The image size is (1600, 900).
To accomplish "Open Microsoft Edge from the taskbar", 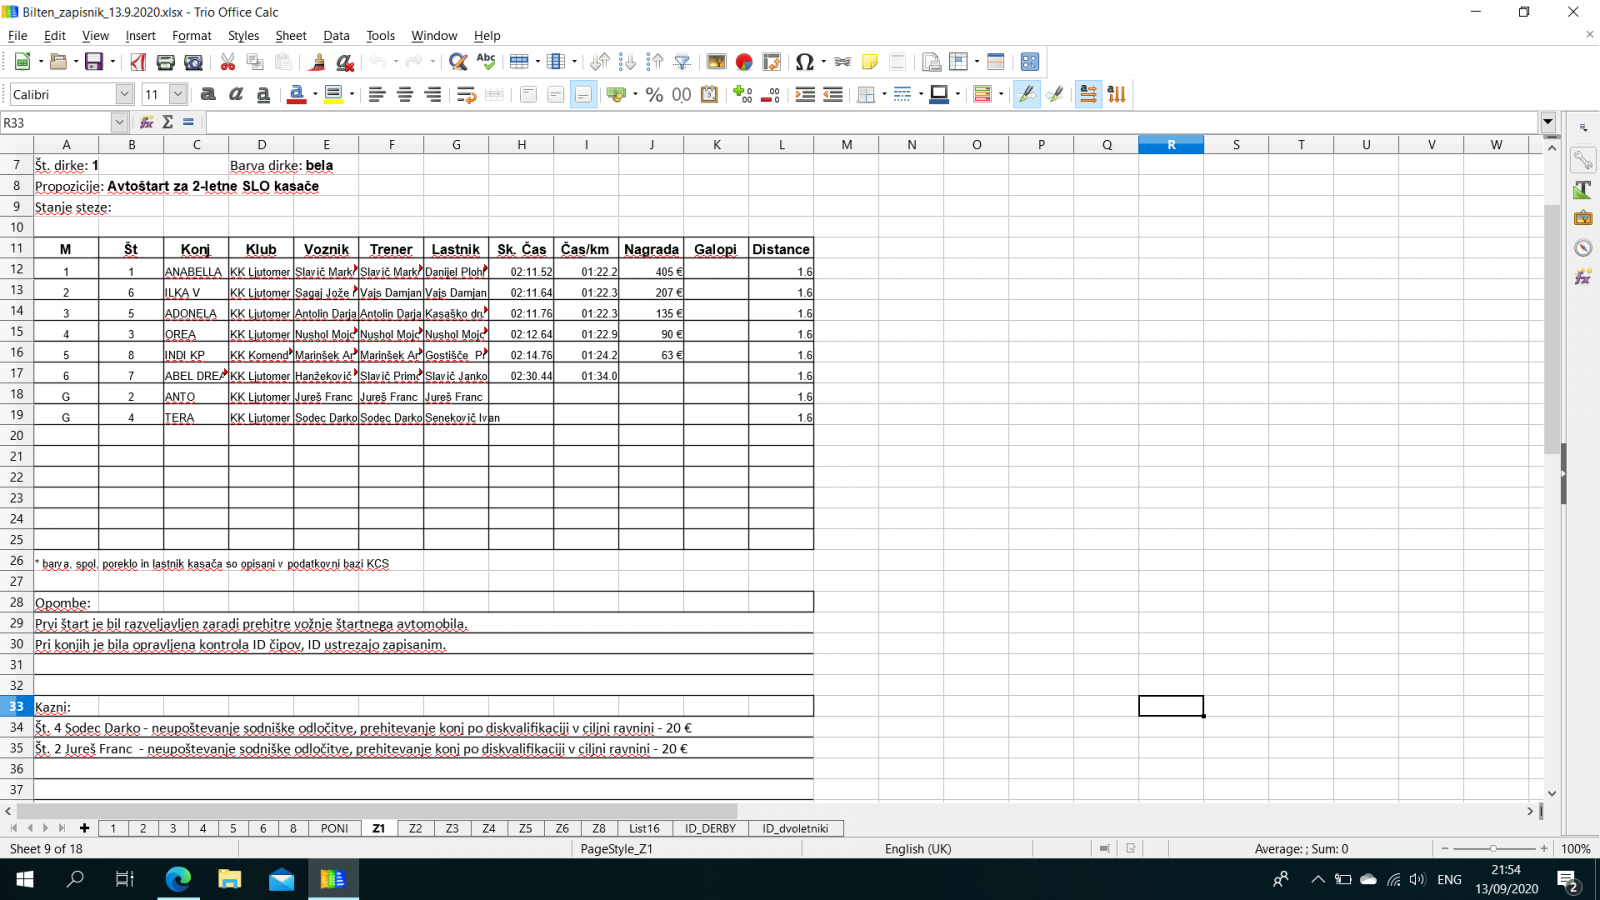I will pos(178,880).
